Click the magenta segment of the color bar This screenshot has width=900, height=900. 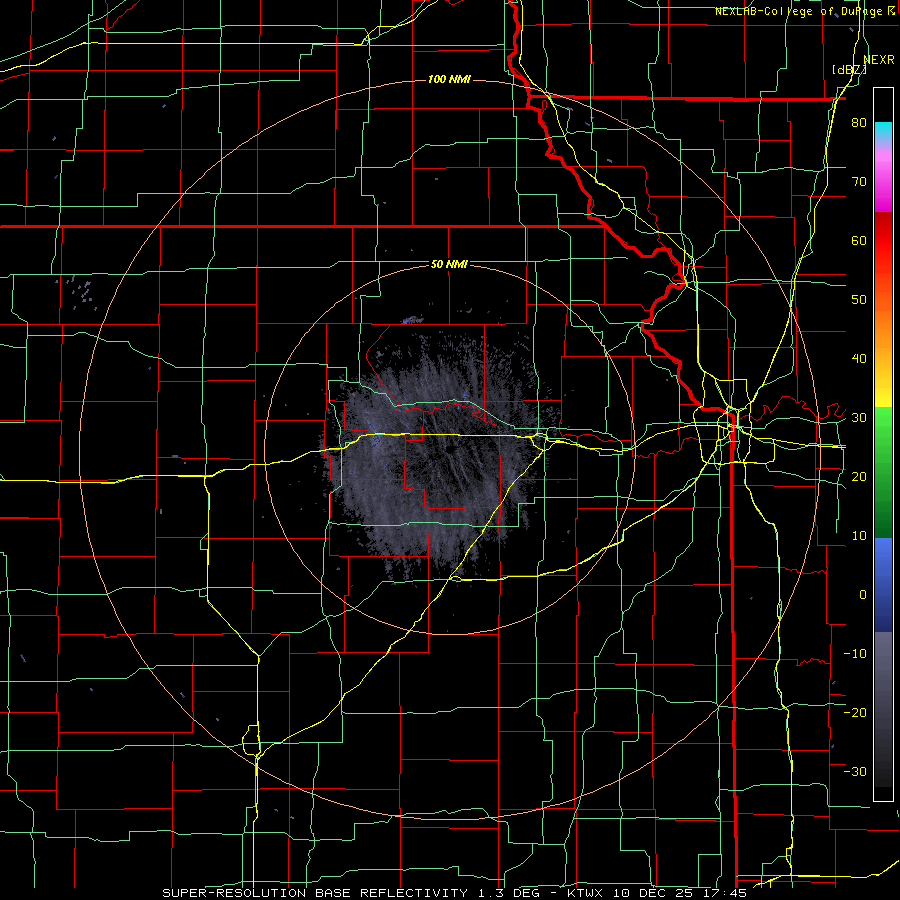point(883,189)
